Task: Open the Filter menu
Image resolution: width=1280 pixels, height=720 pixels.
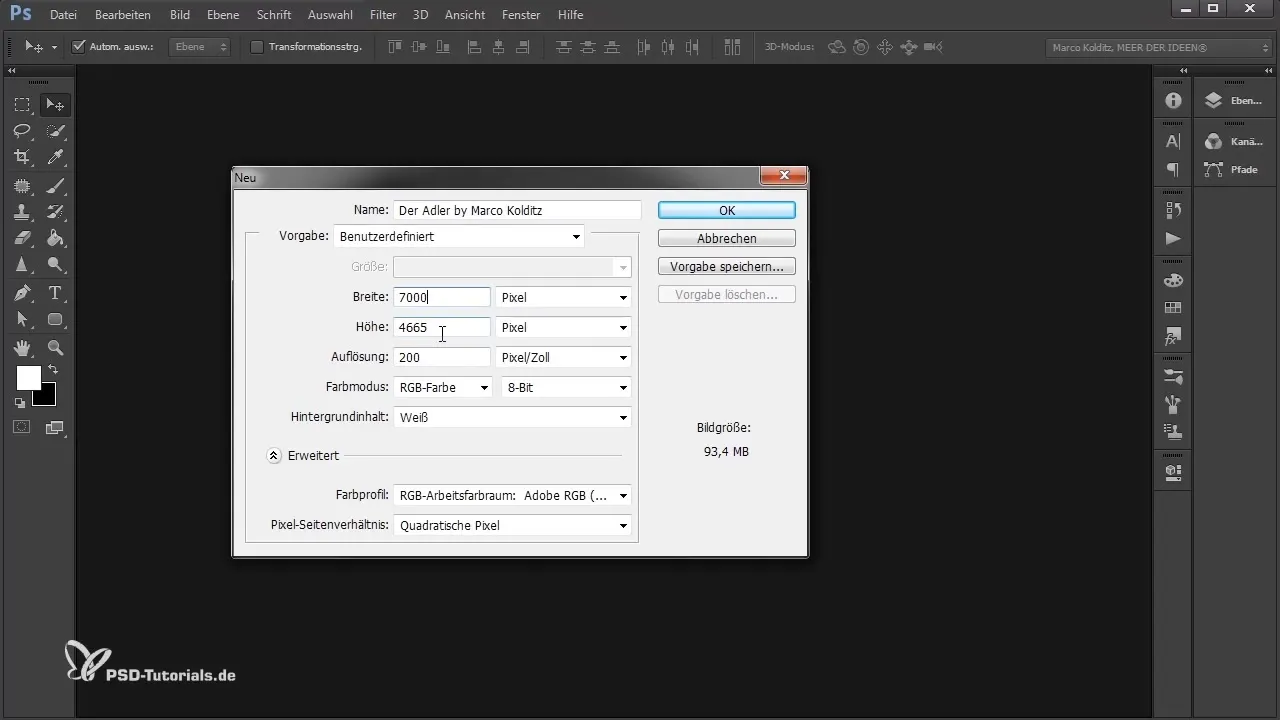Action: [x=383, y=15]
